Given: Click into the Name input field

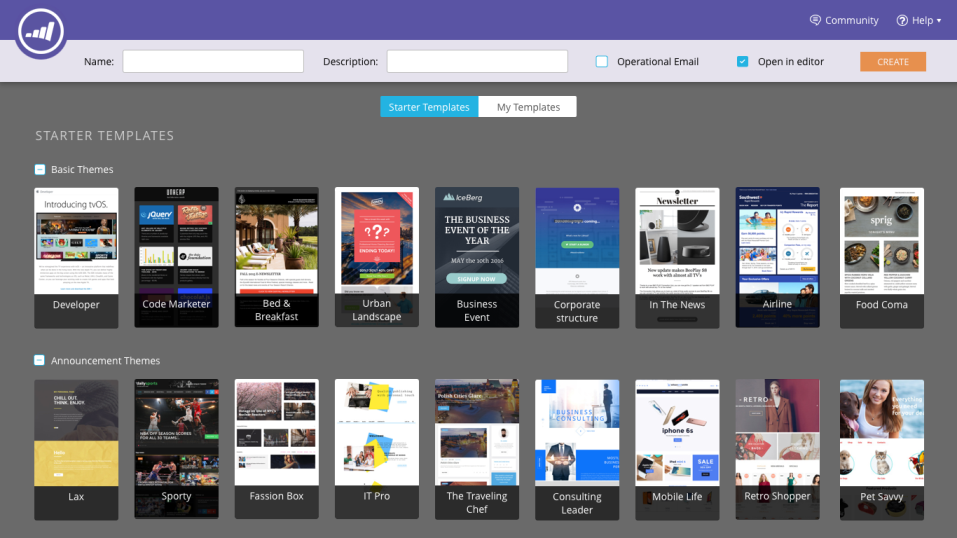Looking at the screenshot, I should tap(212, 62).
